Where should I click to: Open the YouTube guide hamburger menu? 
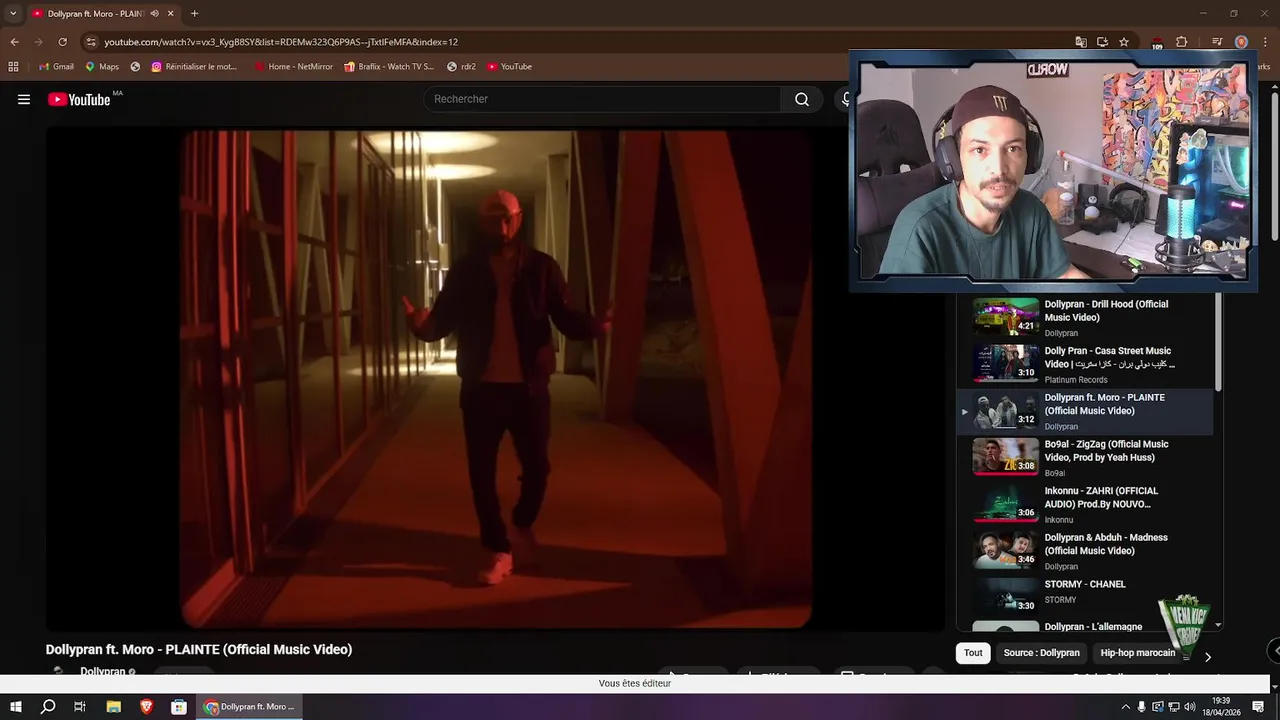pos(24,99)
